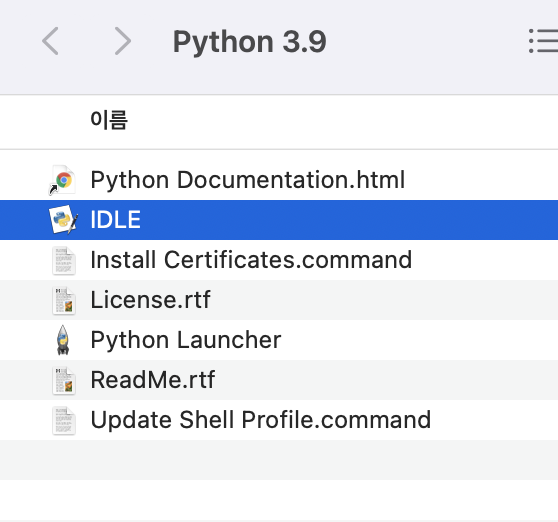Select the Python Documentation.html filename

(248, 180)
